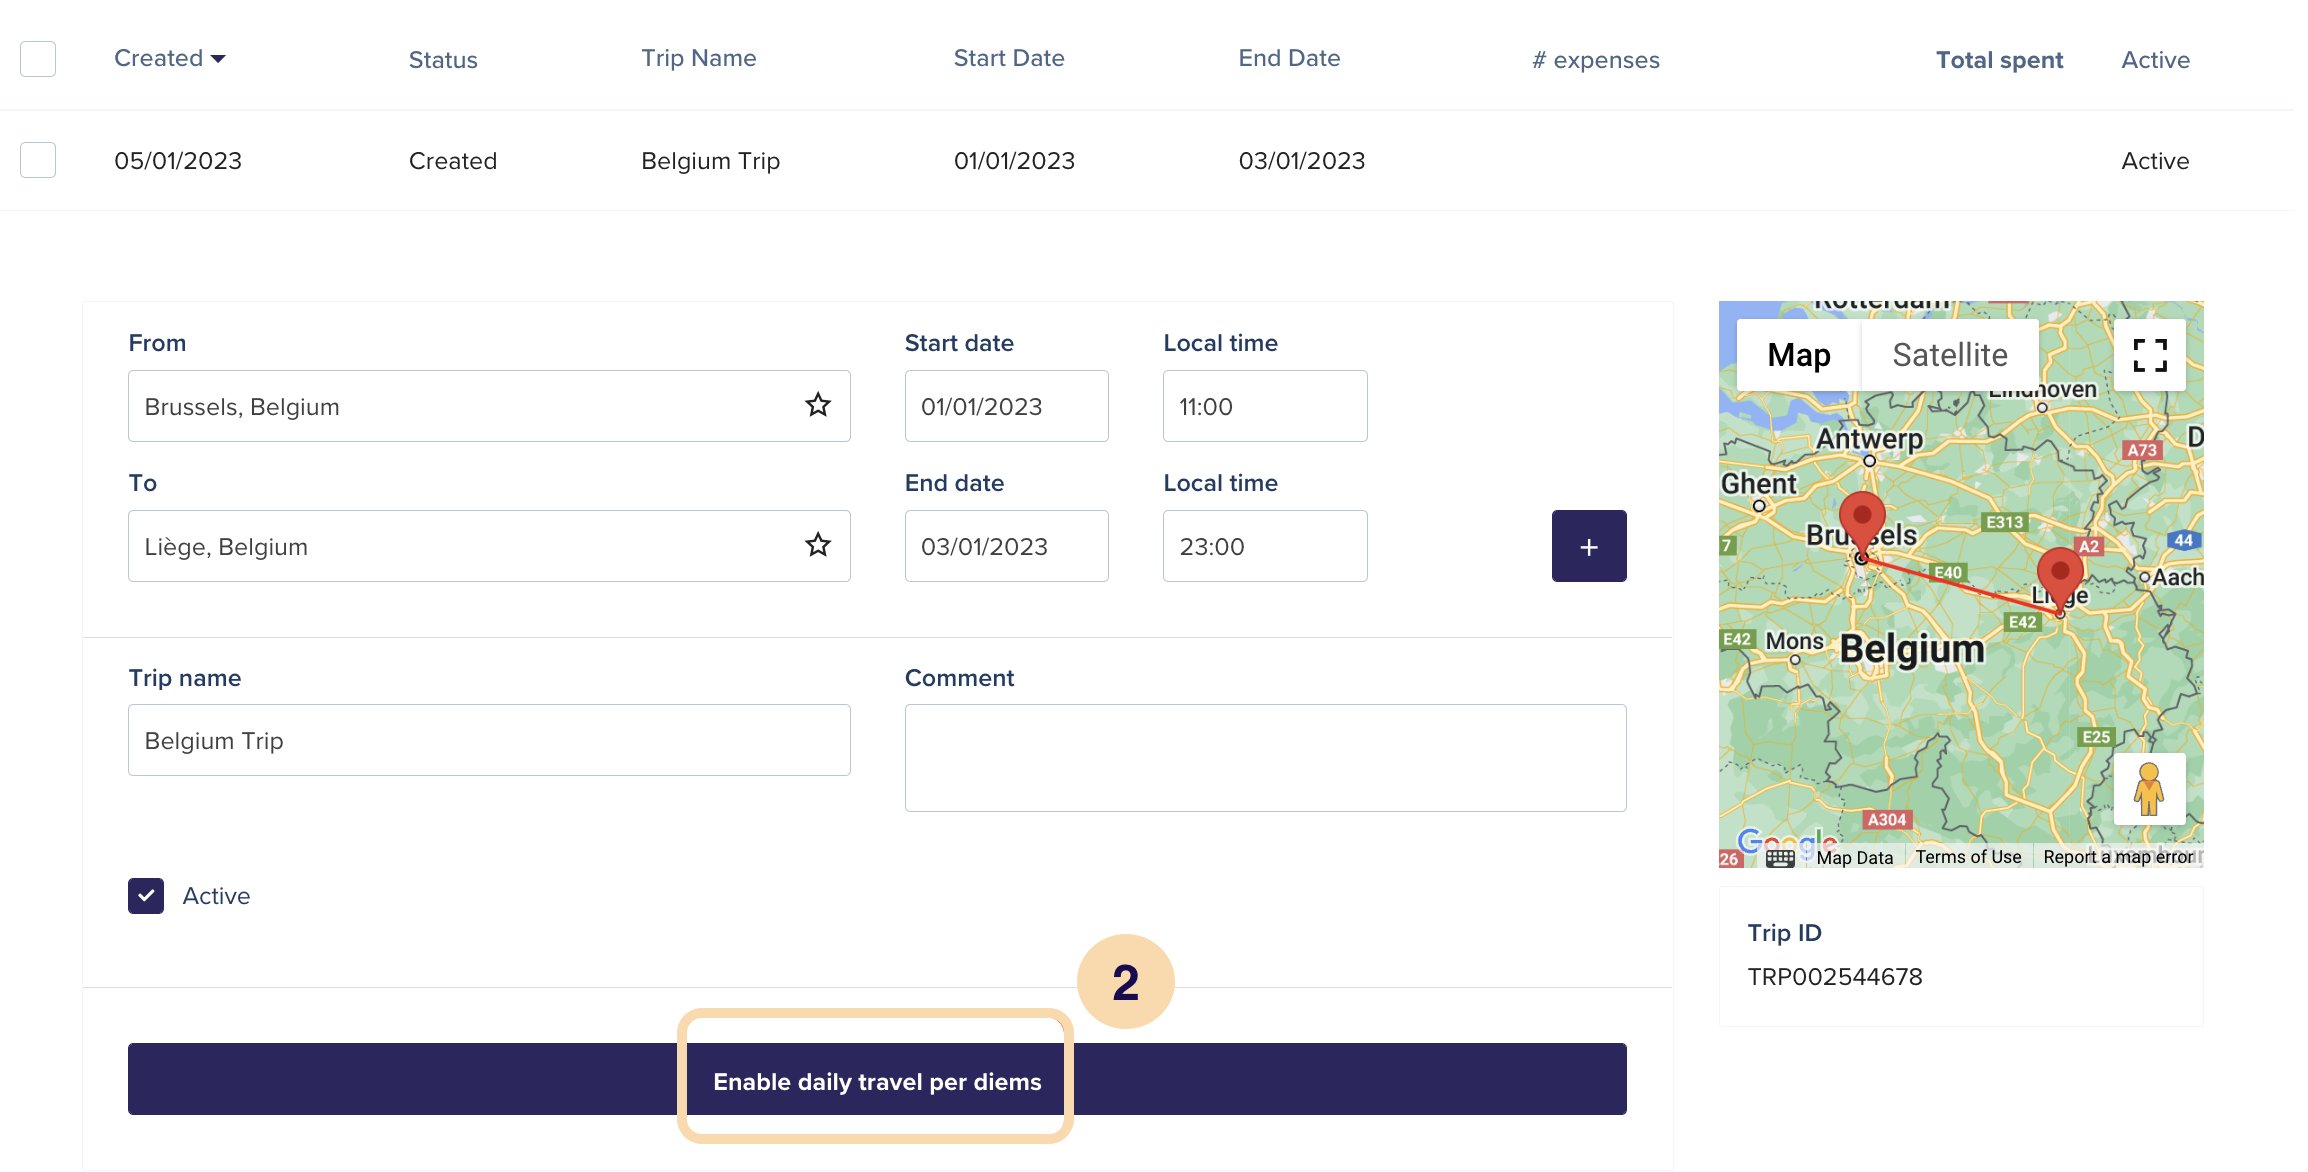Open the Start date 01/01/2023 picker
Viewport: 2308px width, 1172px height.
(x=1006, y=406)
